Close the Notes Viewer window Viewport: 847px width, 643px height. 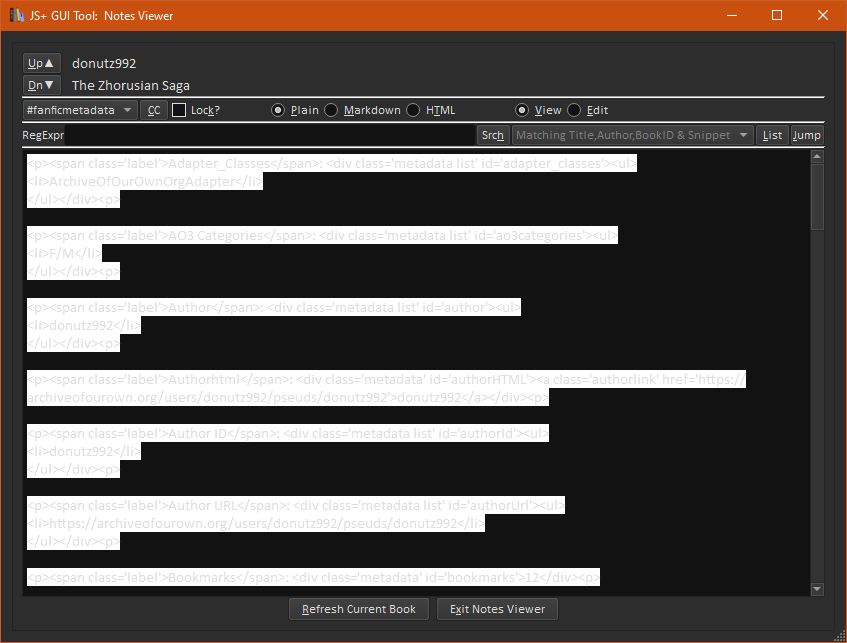(x=823, y=15)
